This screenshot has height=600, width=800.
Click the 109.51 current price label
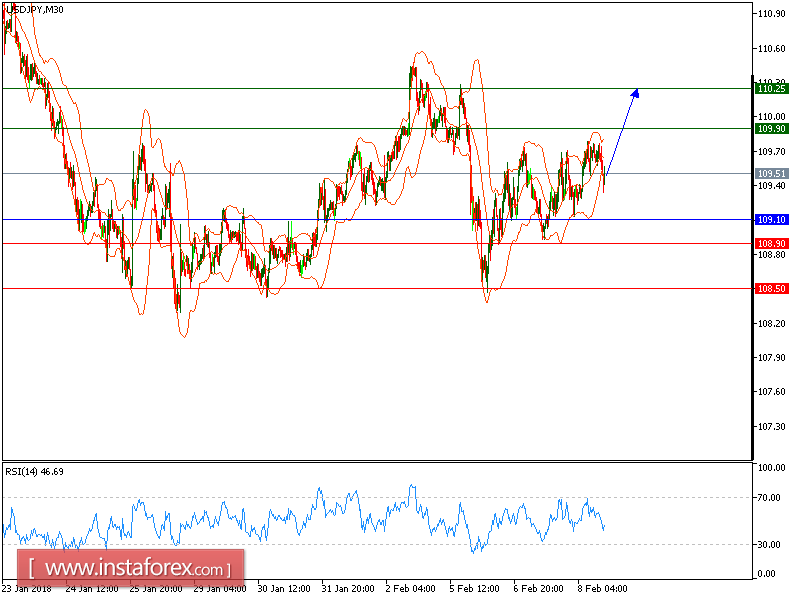[x=771, y=173]
